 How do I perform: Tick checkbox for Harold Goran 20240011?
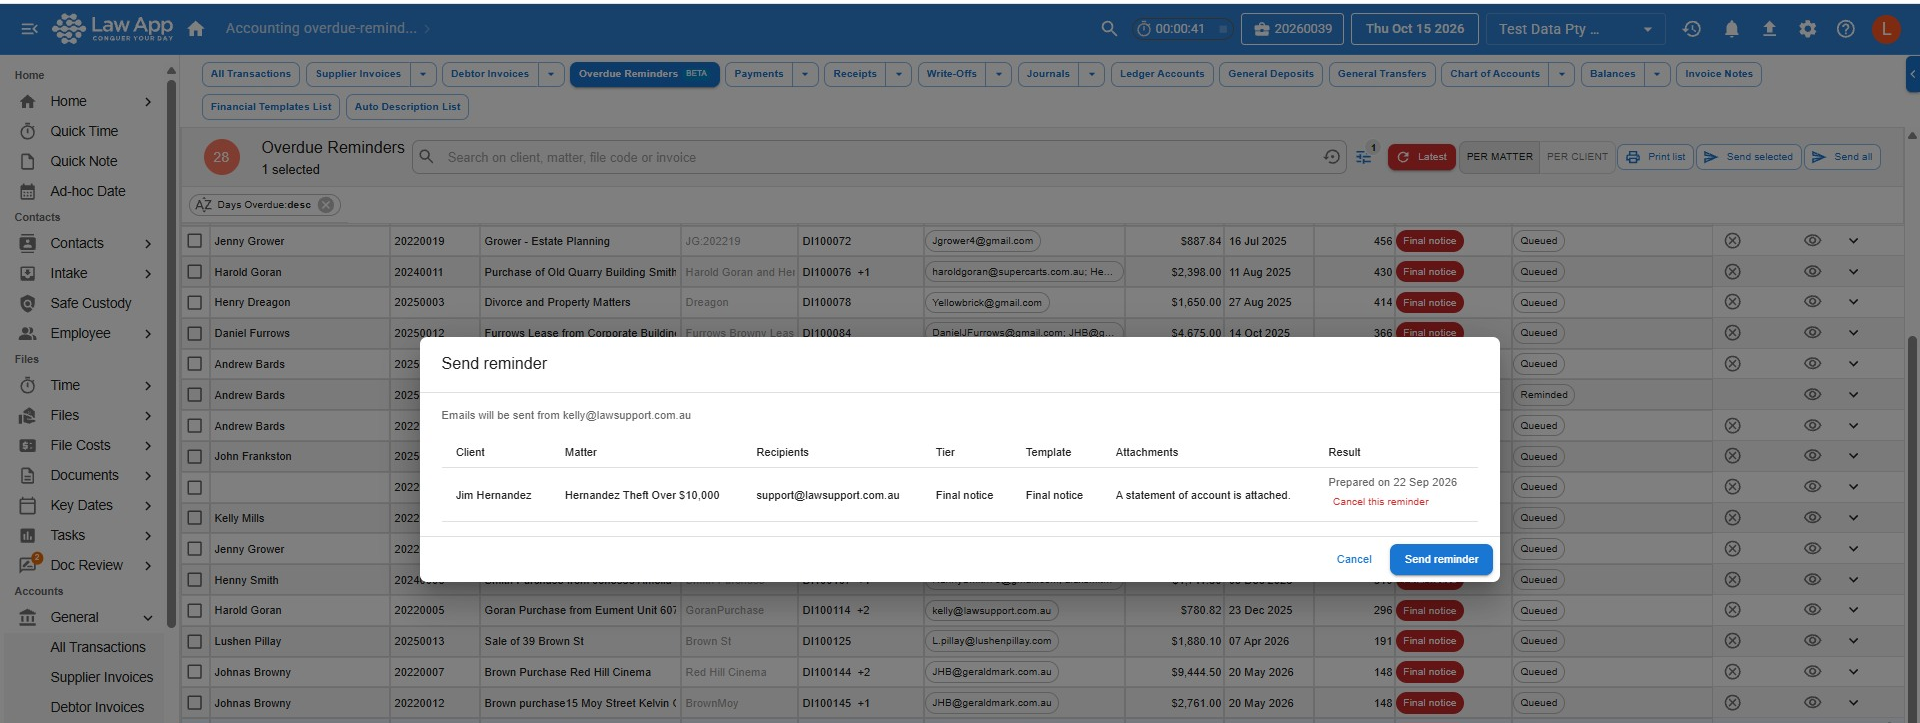tap(195, 272)
